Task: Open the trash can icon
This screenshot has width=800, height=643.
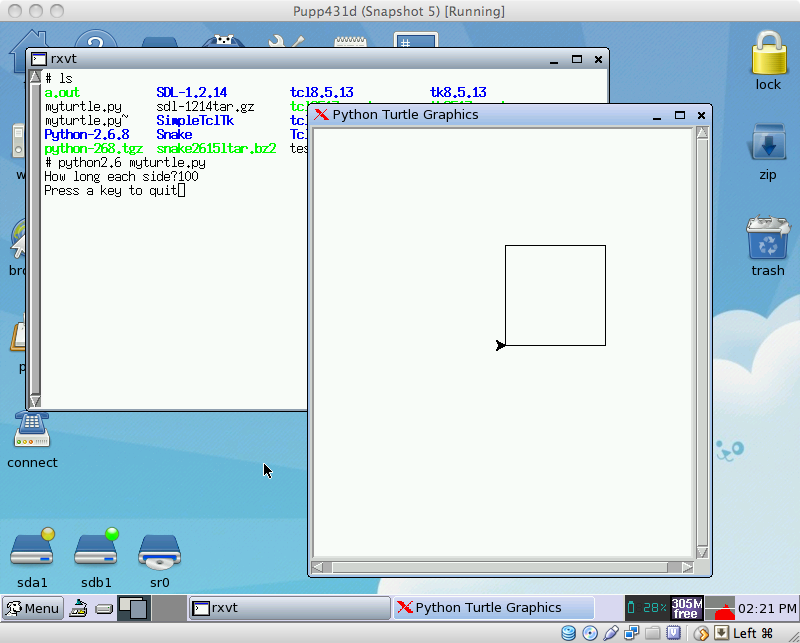Action: click(766, 237)
